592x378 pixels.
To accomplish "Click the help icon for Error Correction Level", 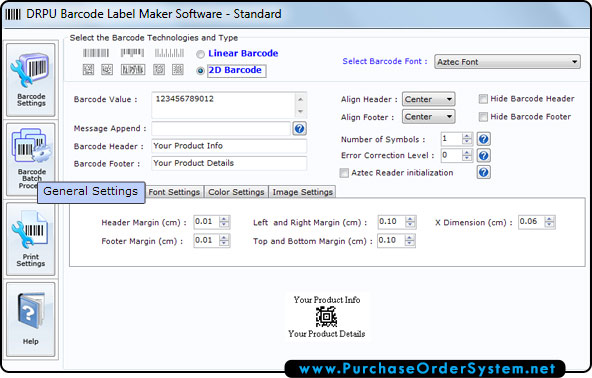I will (484, 156).
